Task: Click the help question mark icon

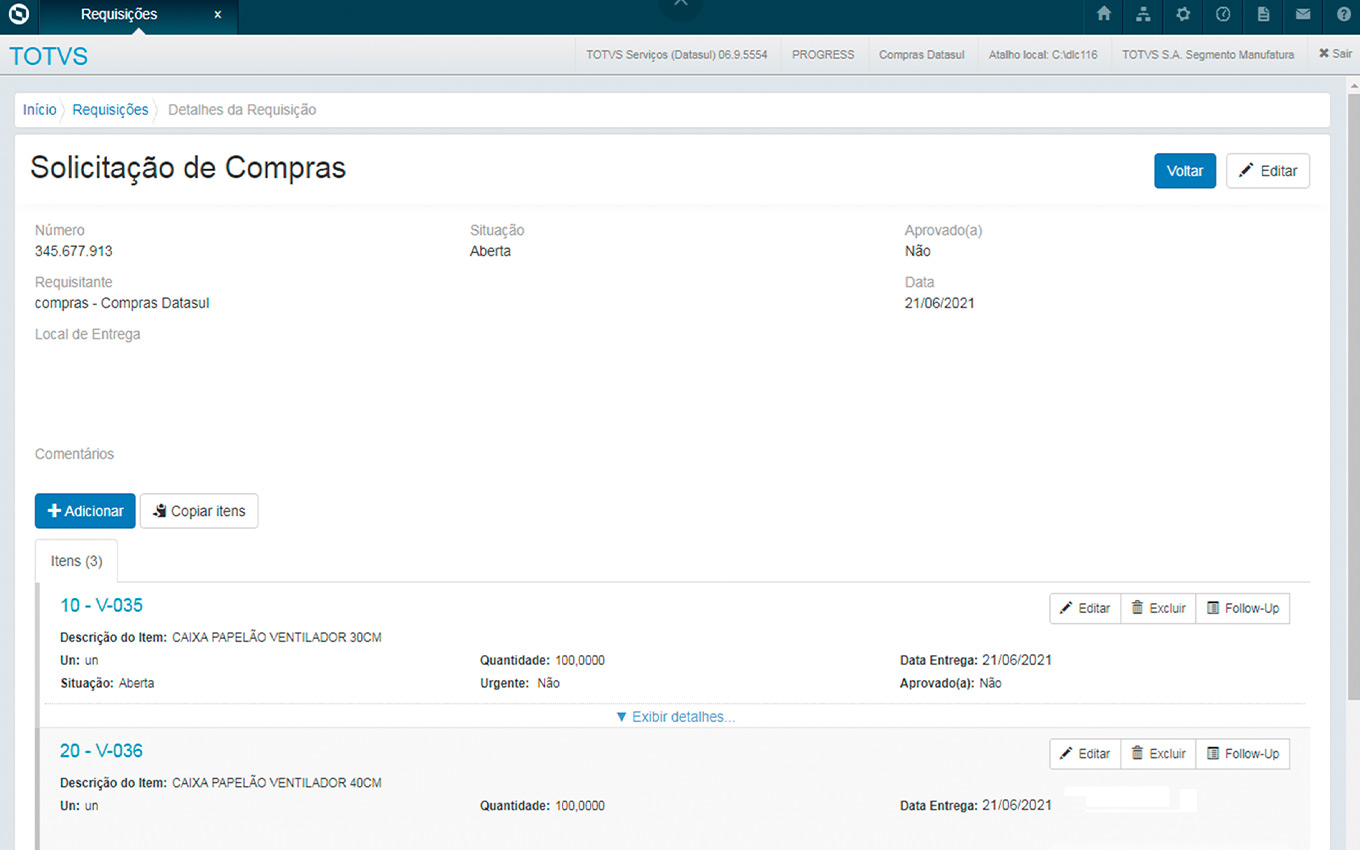Action: [x=1342, y=15]
